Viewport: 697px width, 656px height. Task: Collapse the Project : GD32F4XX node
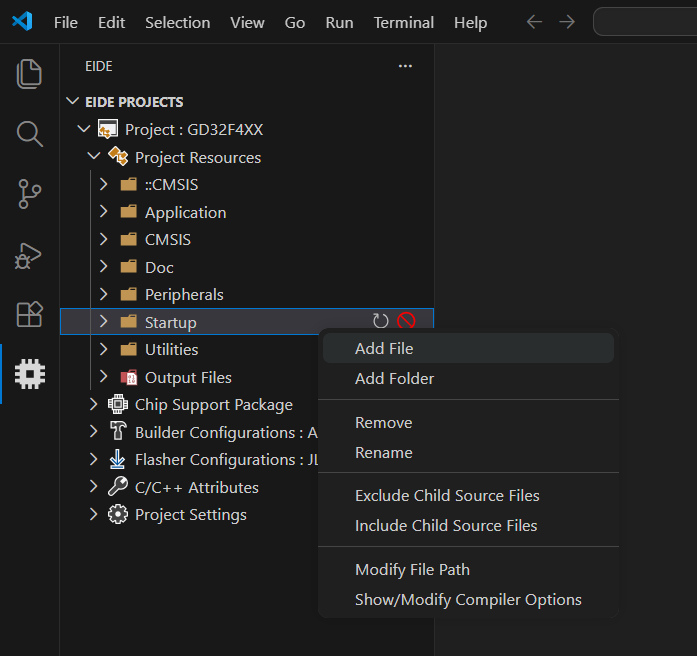pos(84,129)
